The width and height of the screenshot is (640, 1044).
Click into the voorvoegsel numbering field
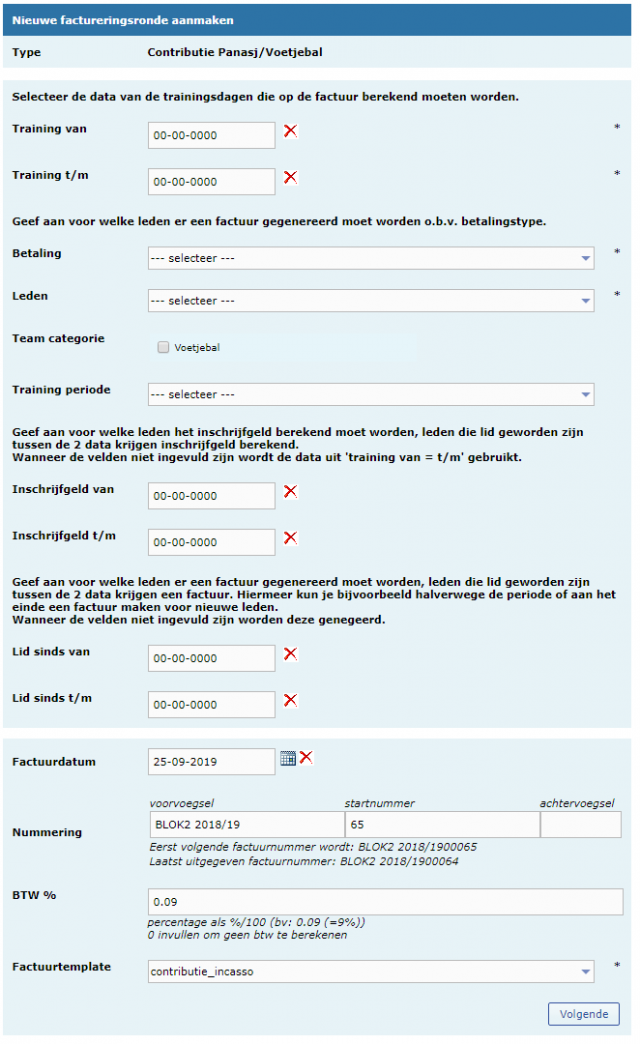click(x=244, y=825)
